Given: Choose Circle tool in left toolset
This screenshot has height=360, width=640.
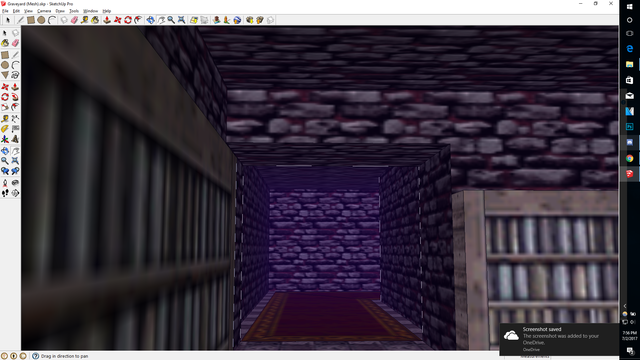Looking at the screenshot, I should coord(5,64).
